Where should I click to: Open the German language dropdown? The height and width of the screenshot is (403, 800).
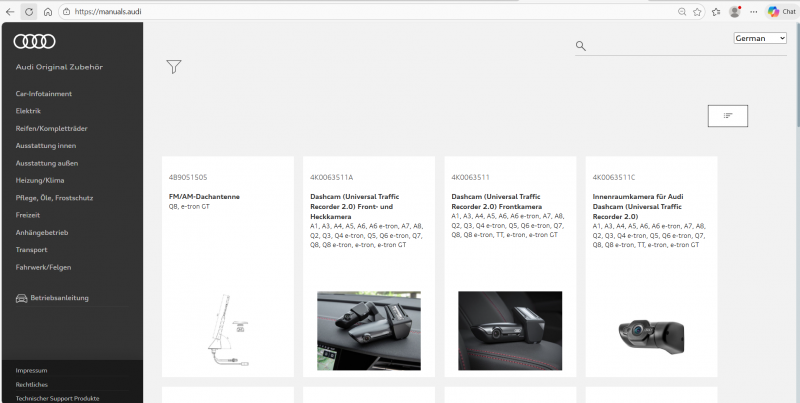[760, 38]
